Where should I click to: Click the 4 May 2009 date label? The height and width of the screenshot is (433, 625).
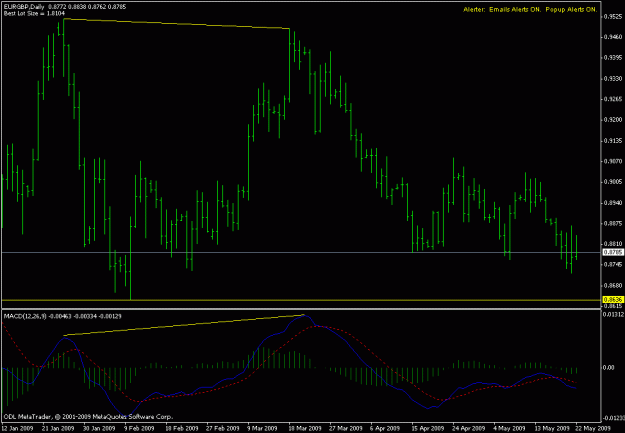(509, 429)
